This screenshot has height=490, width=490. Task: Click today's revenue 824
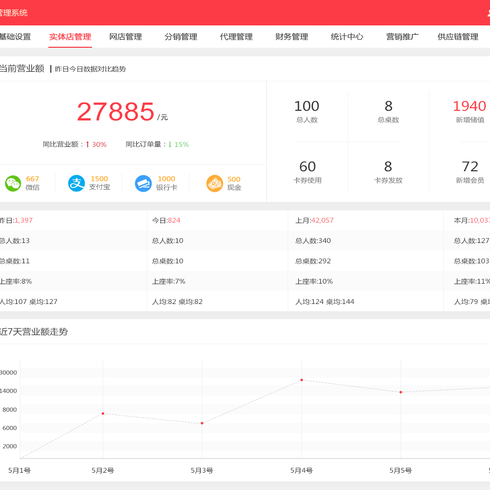coord(174,220)
